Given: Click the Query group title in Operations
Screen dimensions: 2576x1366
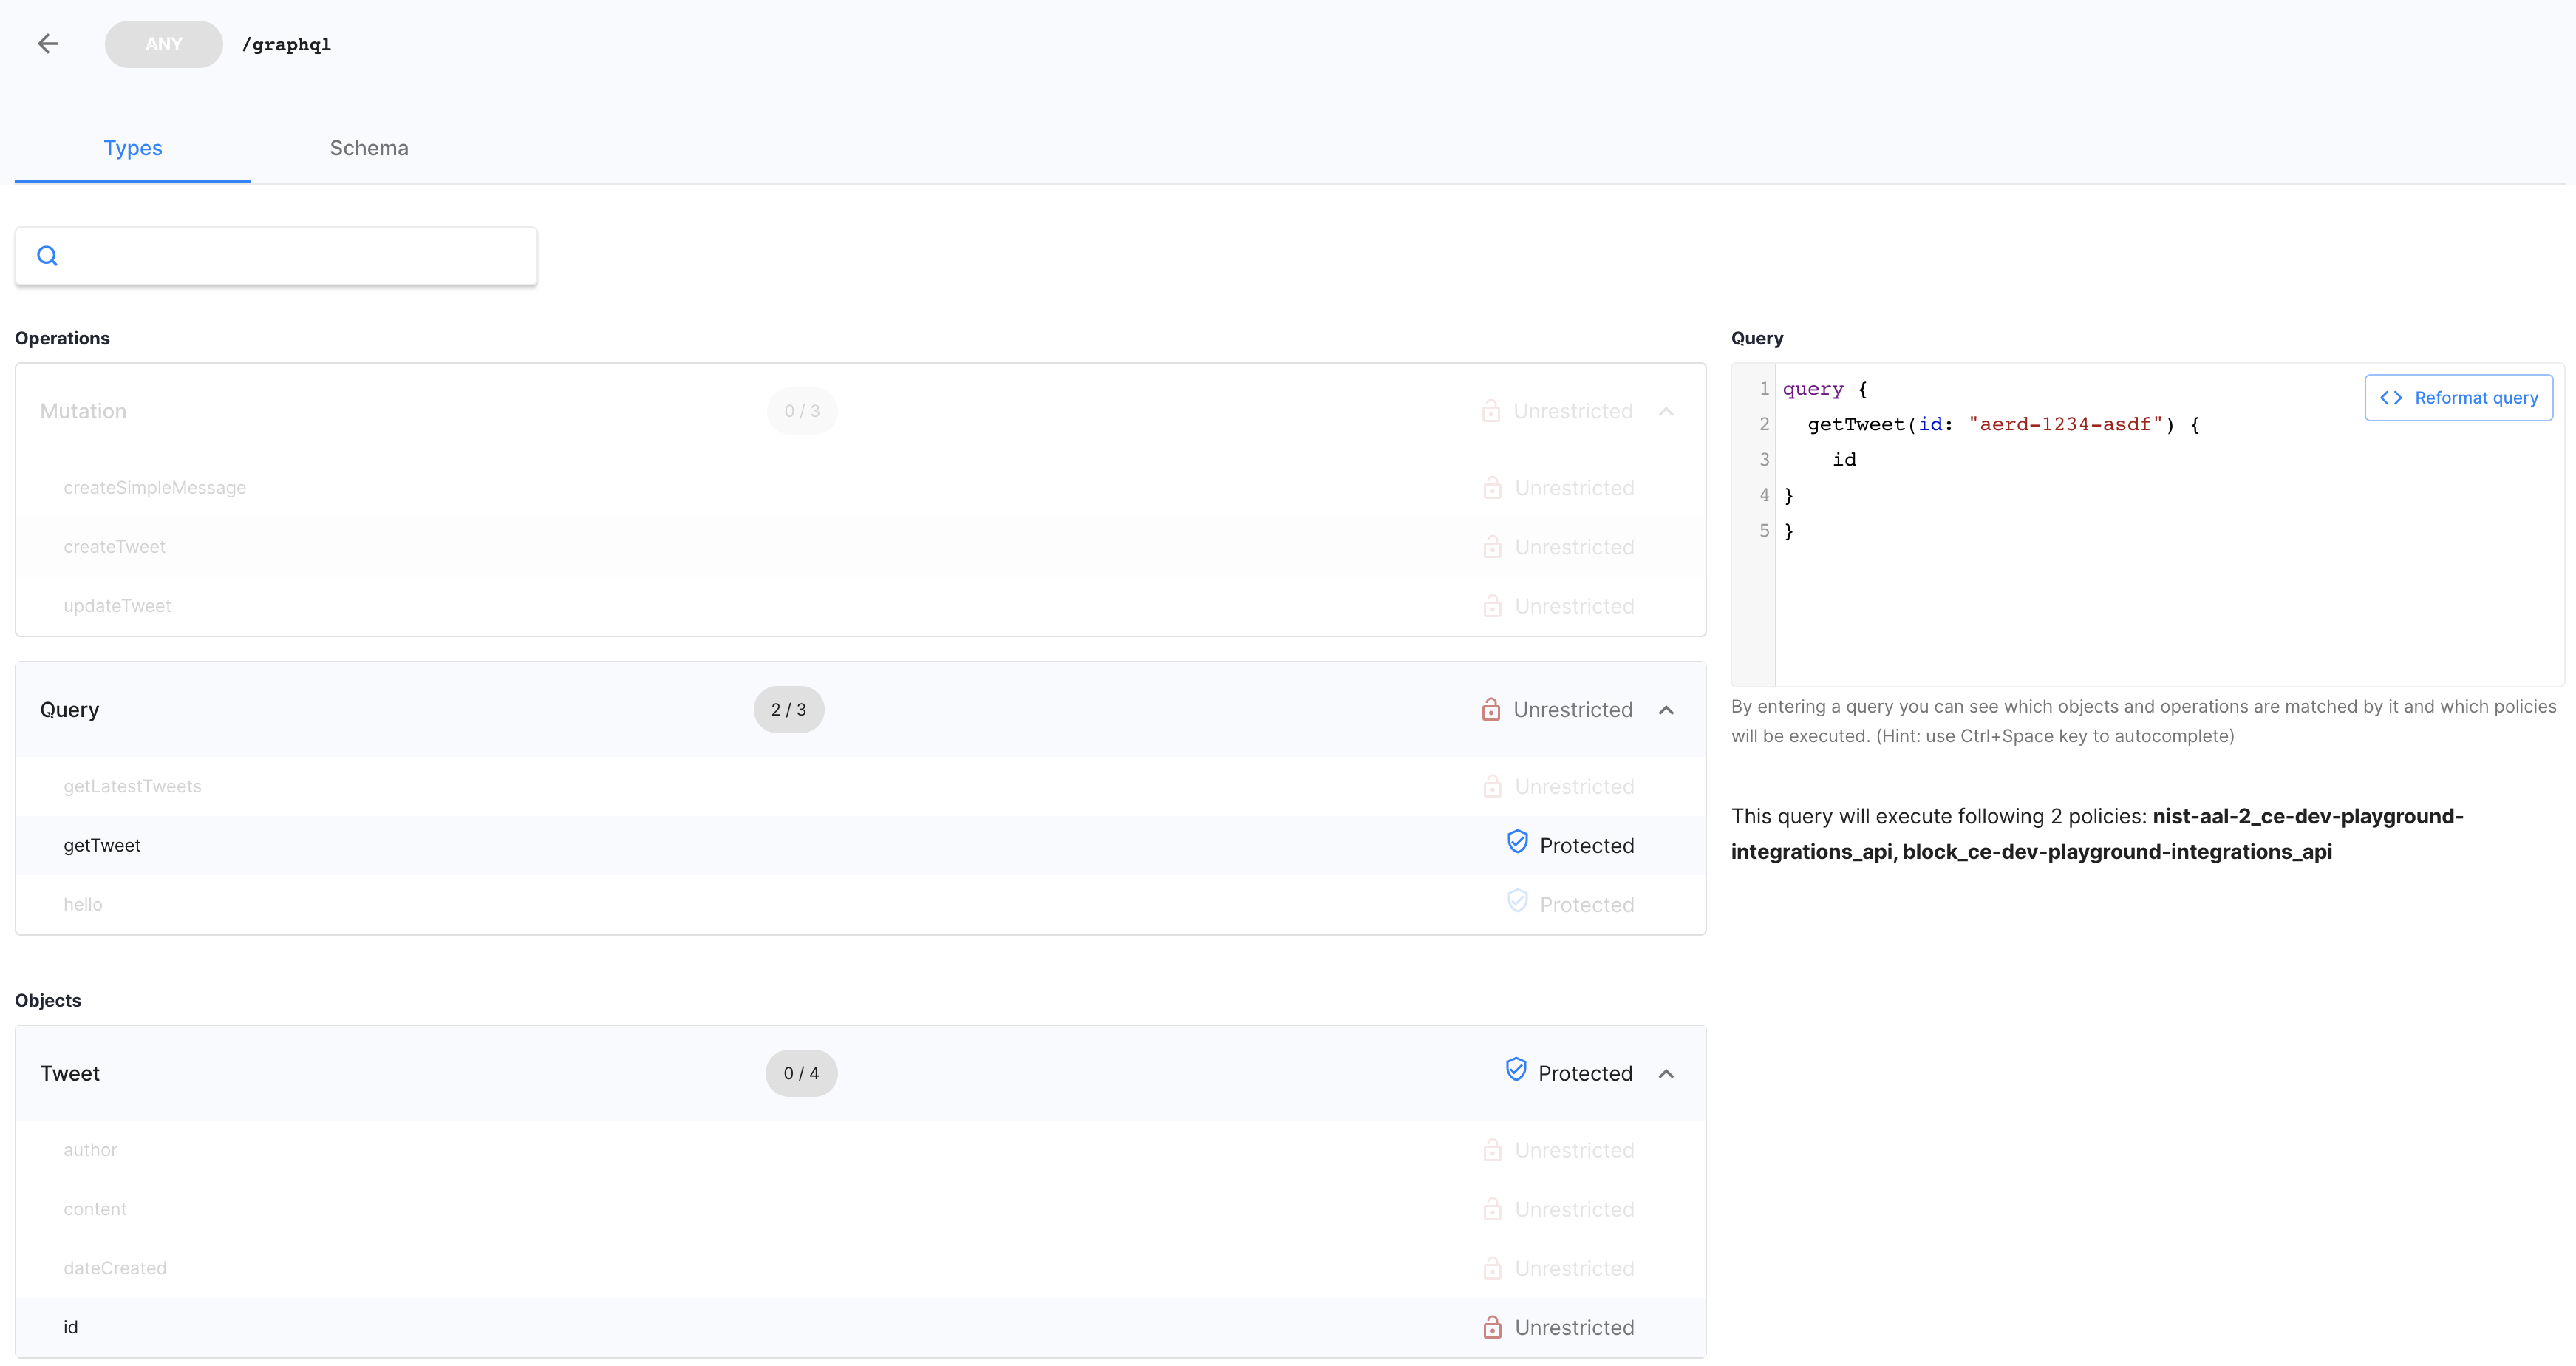Looking at the screenshot, I should tap(69, 710).
